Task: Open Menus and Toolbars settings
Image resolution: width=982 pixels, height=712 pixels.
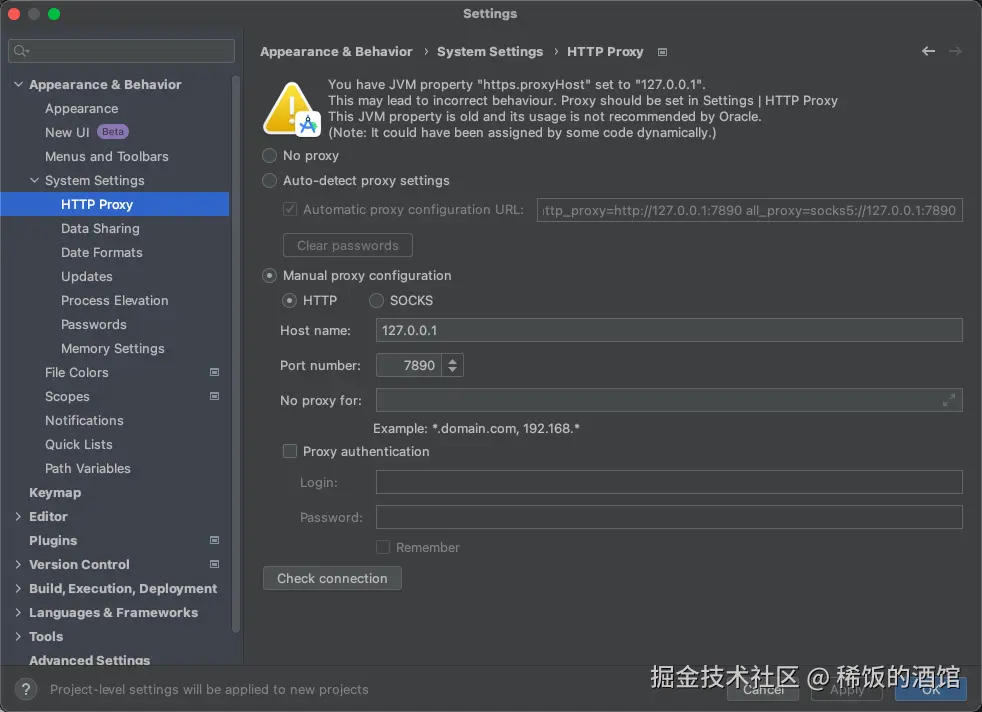Action: pyautogui.click(x=106, y=156)
